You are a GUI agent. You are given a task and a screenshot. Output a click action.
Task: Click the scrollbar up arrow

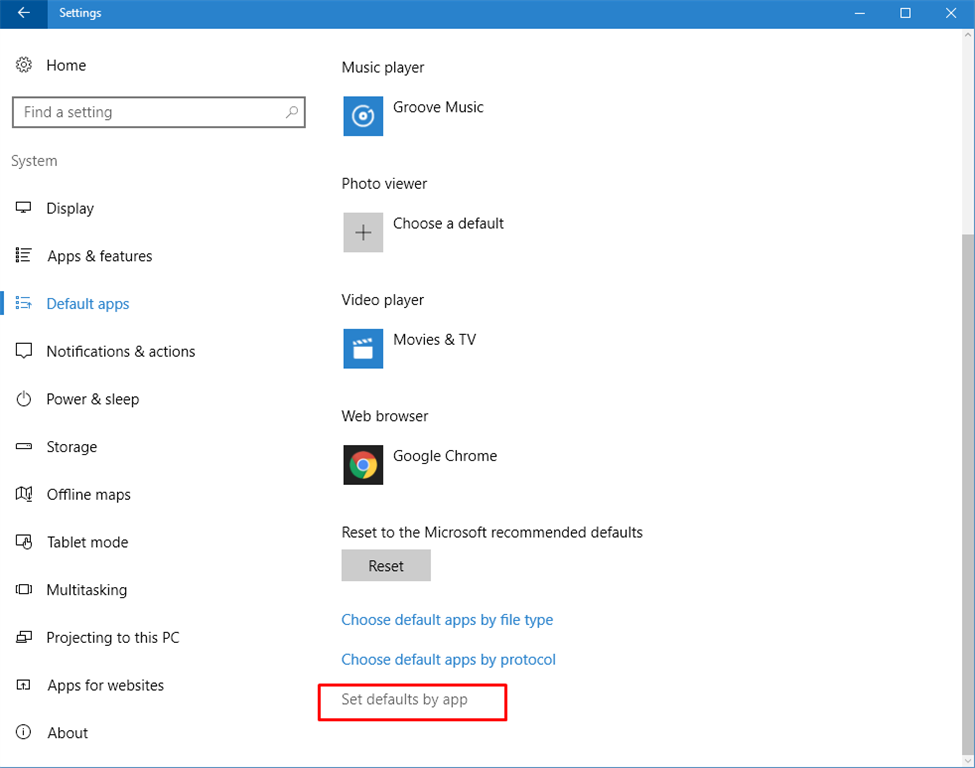(968, 35)
